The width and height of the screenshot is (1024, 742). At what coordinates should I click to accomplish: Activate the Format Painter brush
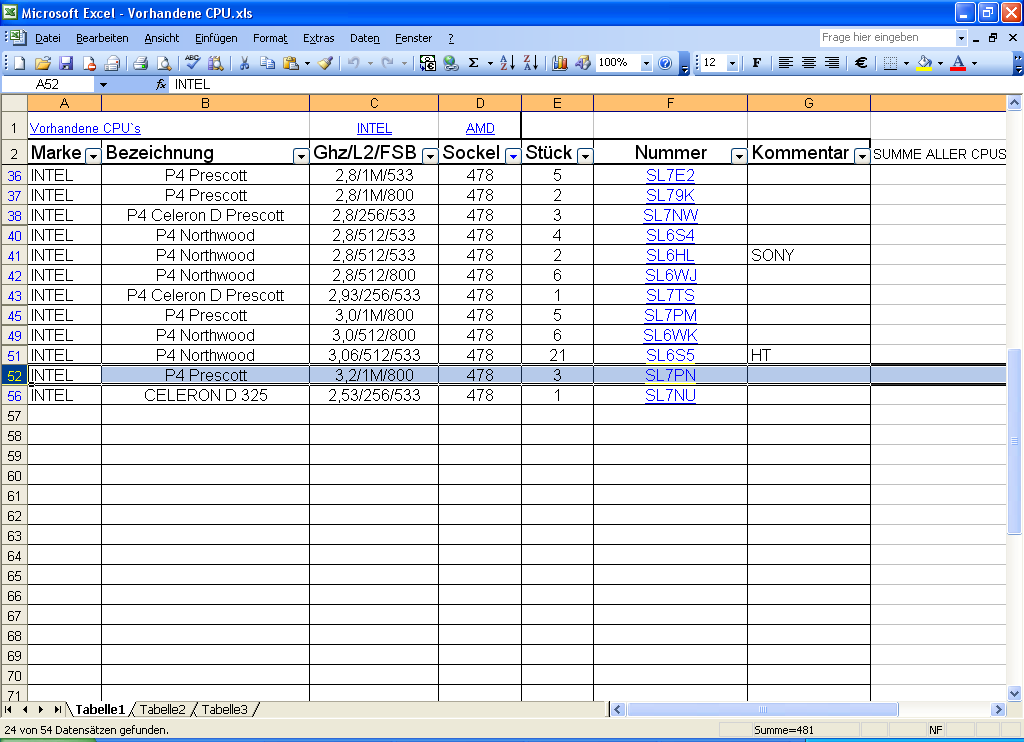(325, 63)
